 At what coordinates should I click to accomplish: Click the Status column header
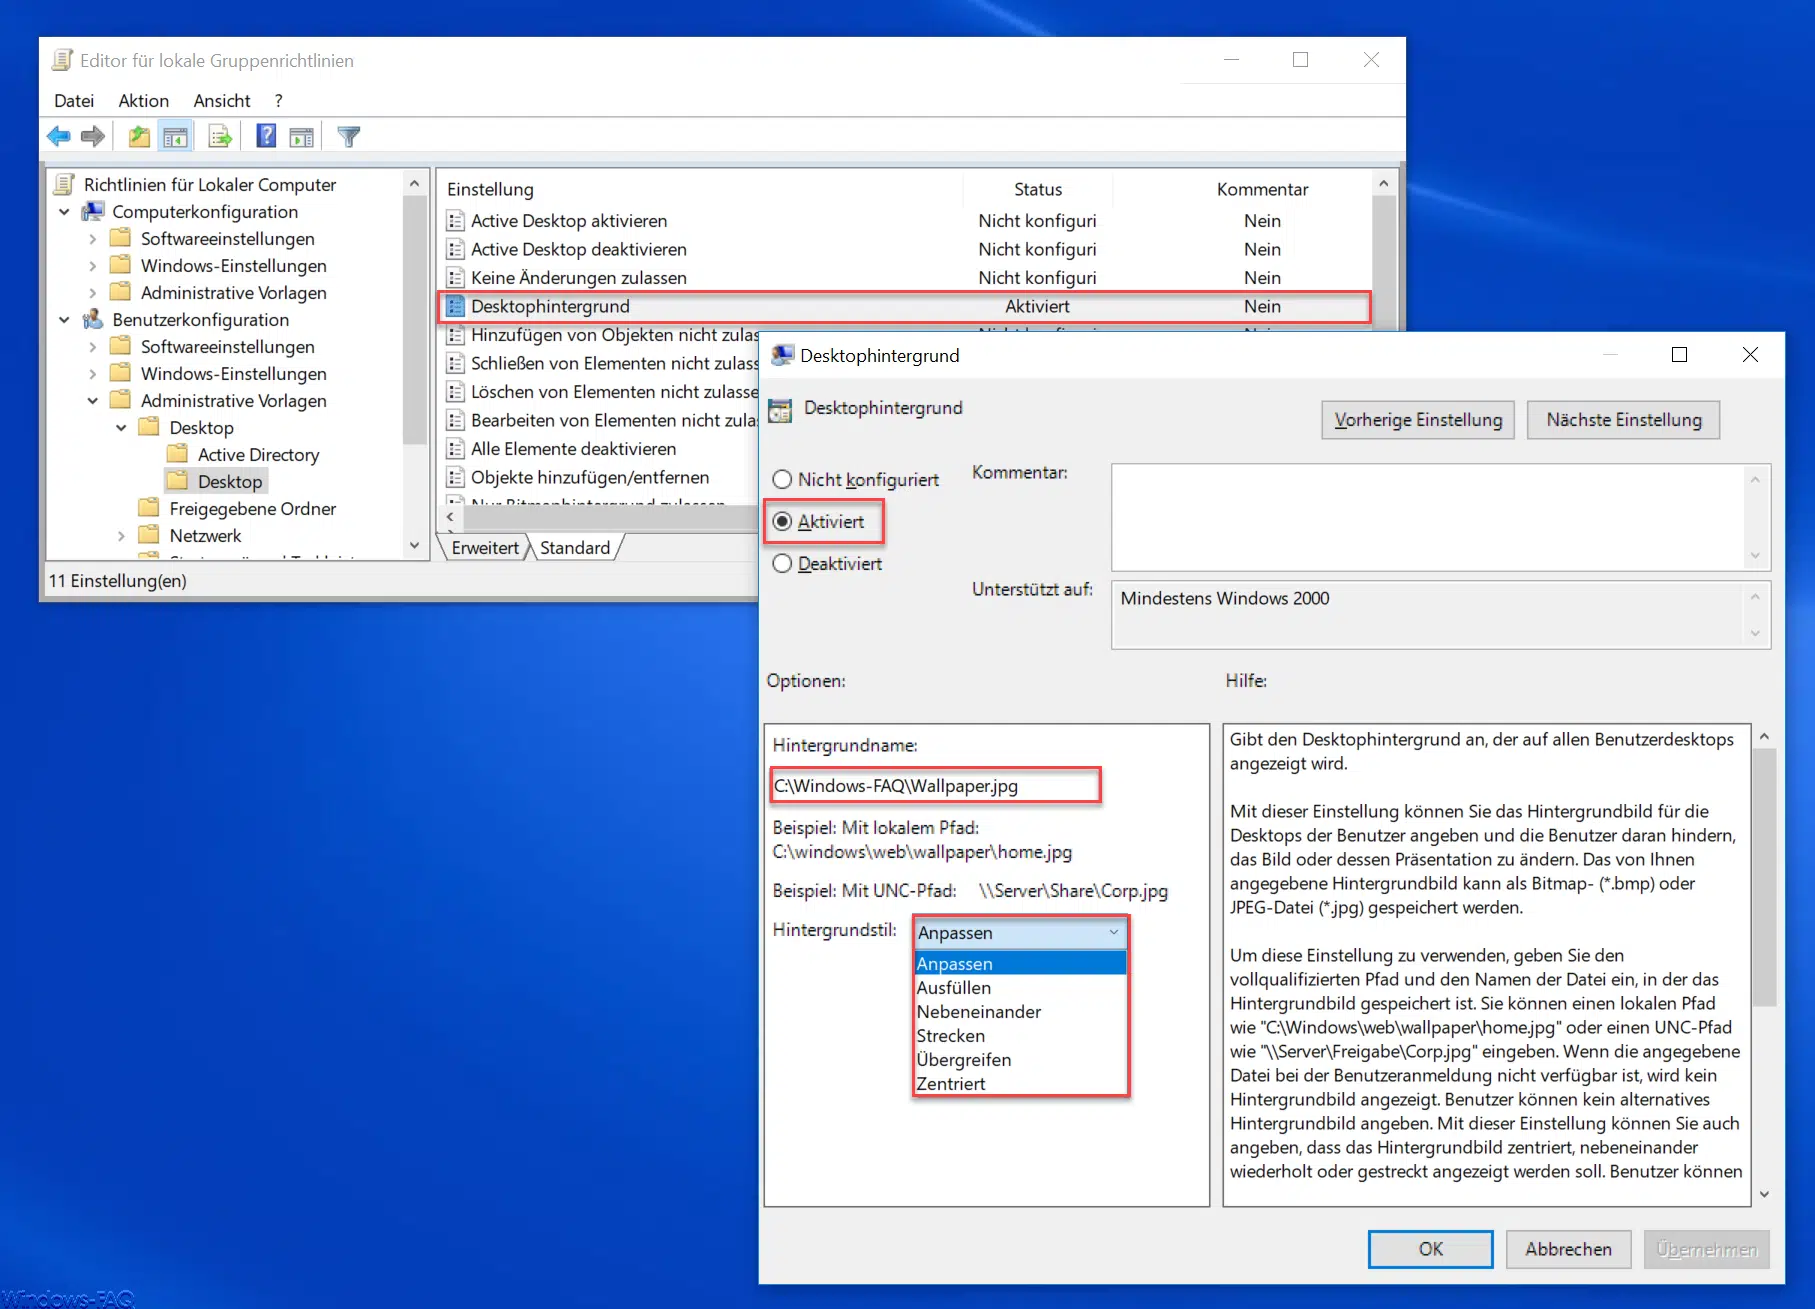point(1038,189)
